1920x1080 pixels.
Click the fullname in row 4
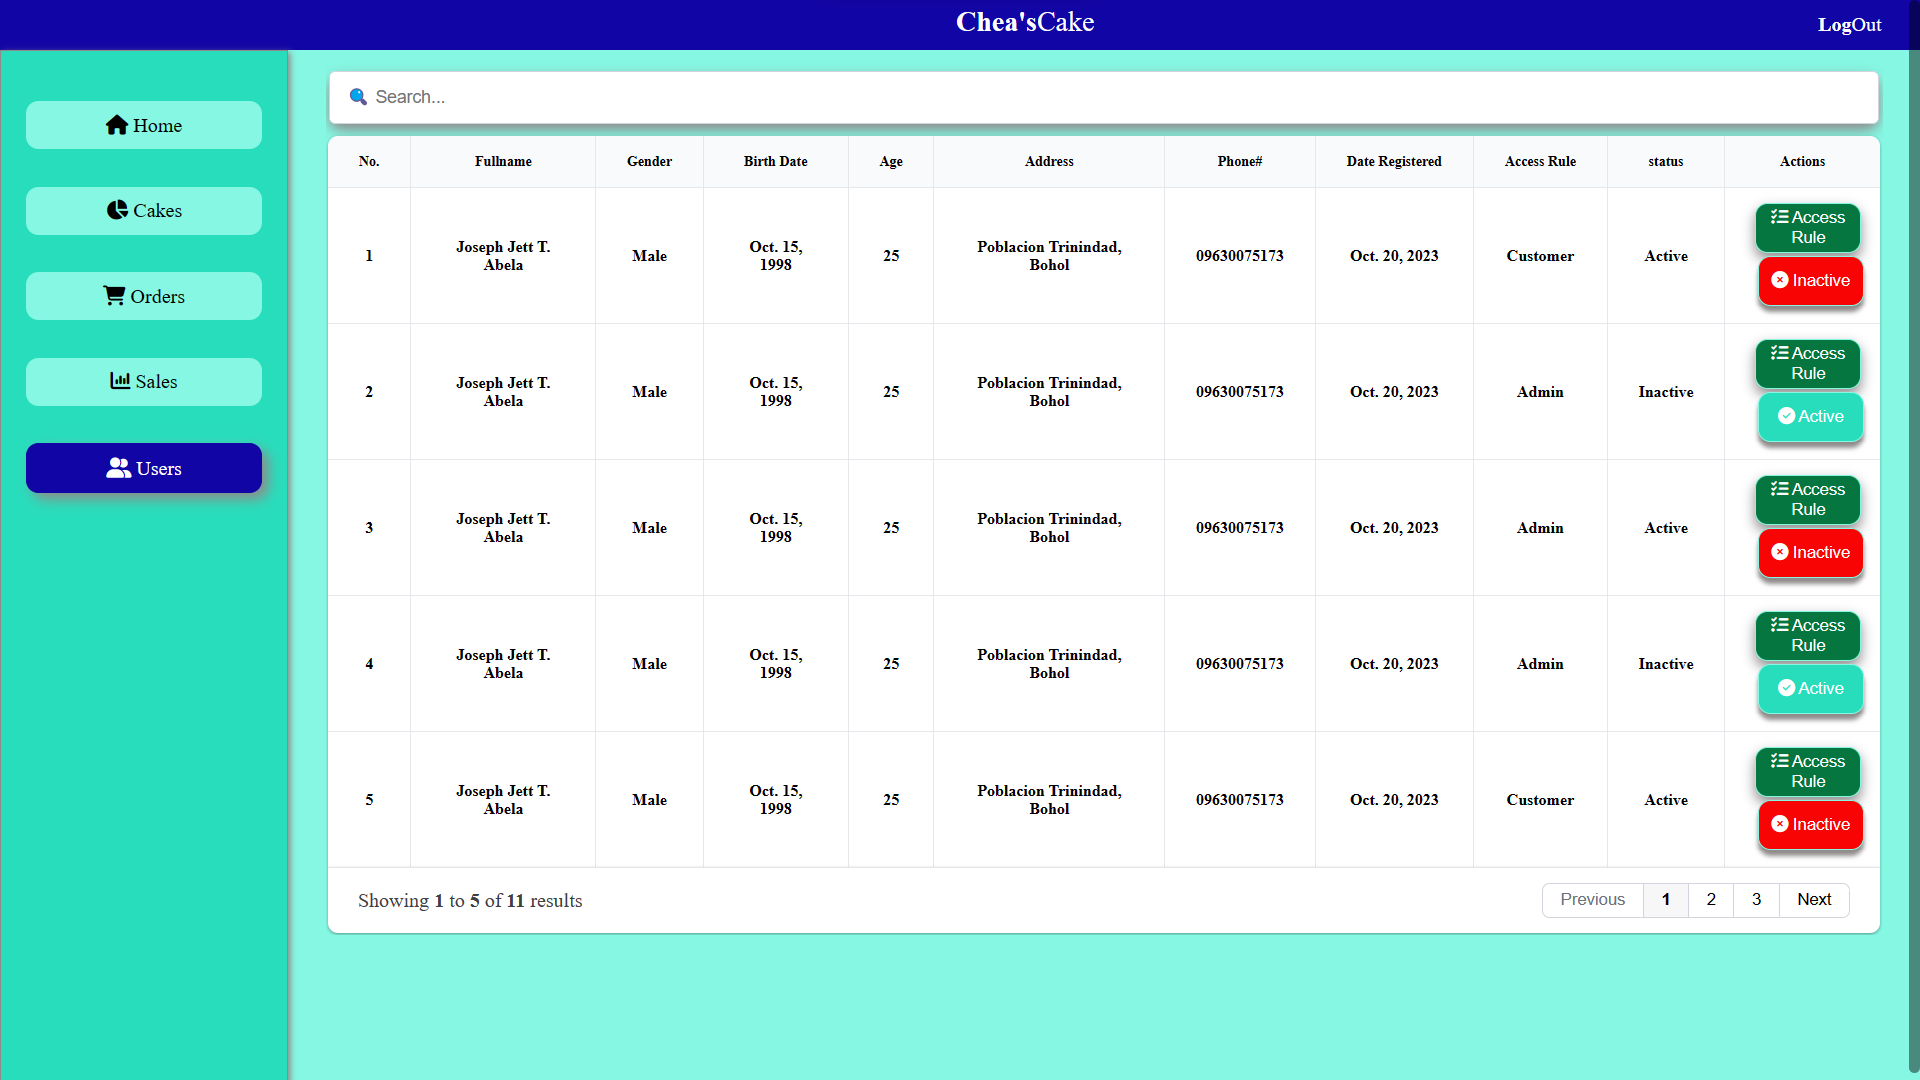tap(503, 664)
